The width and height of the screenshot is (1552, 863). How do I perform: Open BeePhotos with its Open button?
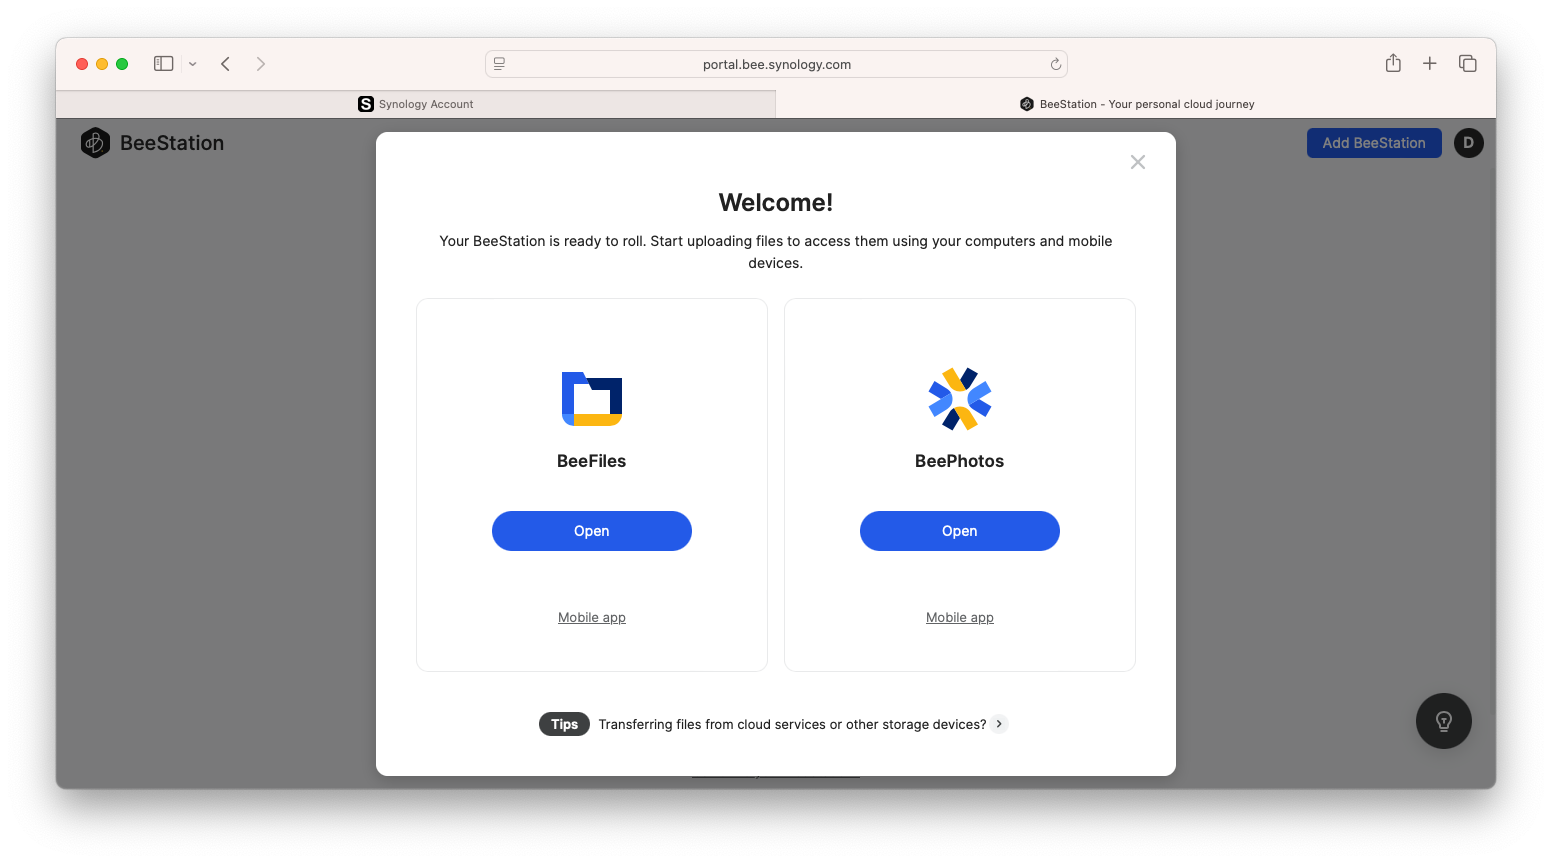coord(960,531)
